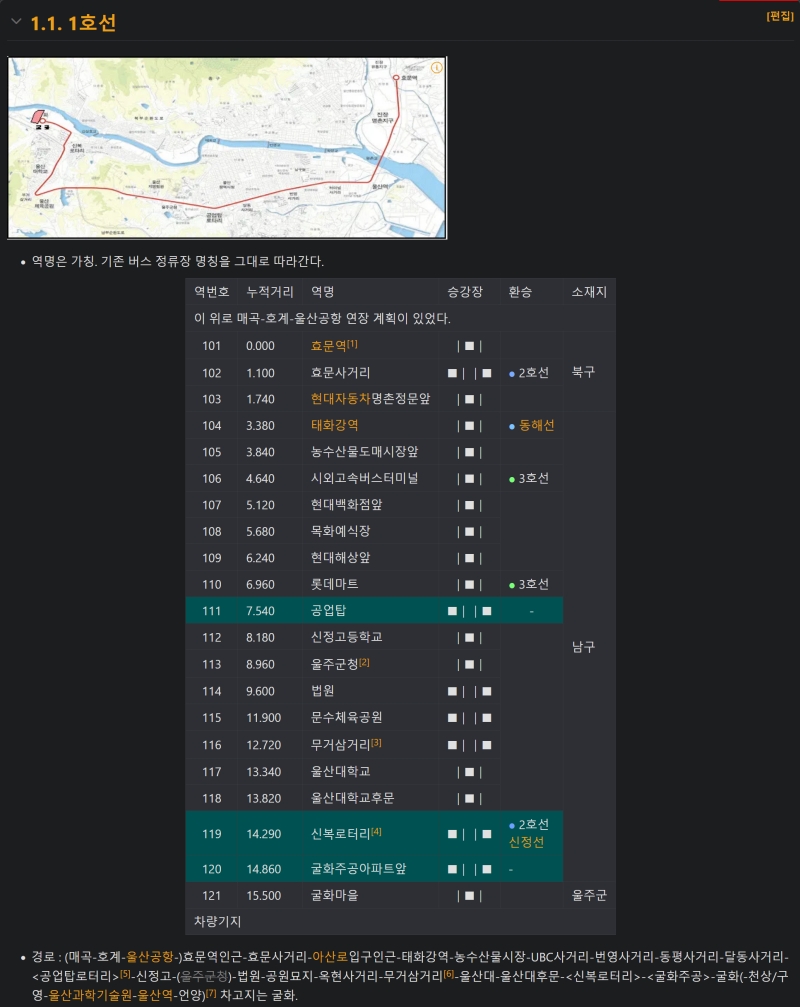Select station name 울산대학교후문
This screenshot has height=1007, width=800.
pyautogui.click(x=352, y=798)
